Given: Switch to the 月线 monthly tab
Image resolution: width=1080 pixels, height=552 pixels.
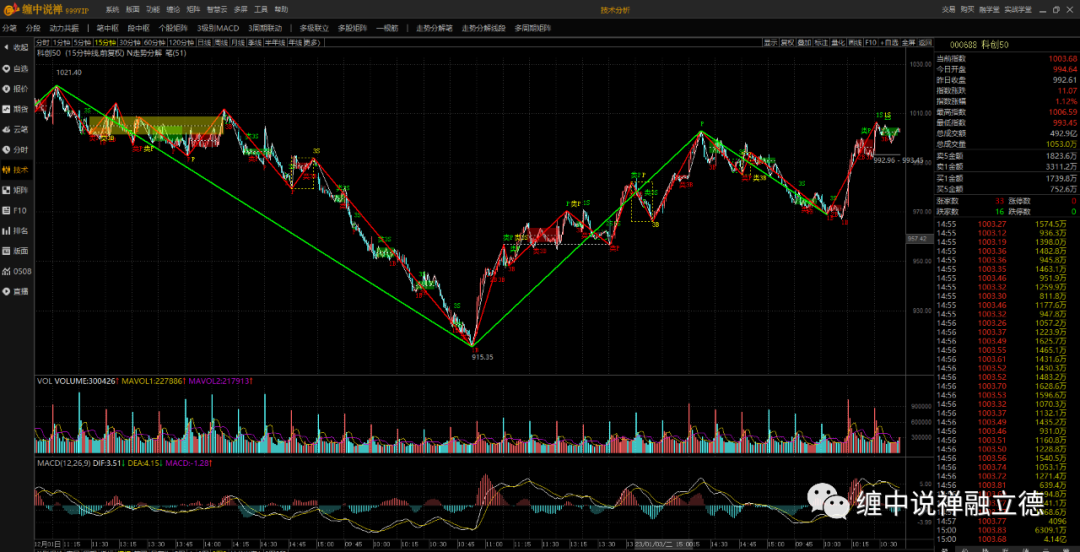Looking at the screenshot, I should point(238,42).
